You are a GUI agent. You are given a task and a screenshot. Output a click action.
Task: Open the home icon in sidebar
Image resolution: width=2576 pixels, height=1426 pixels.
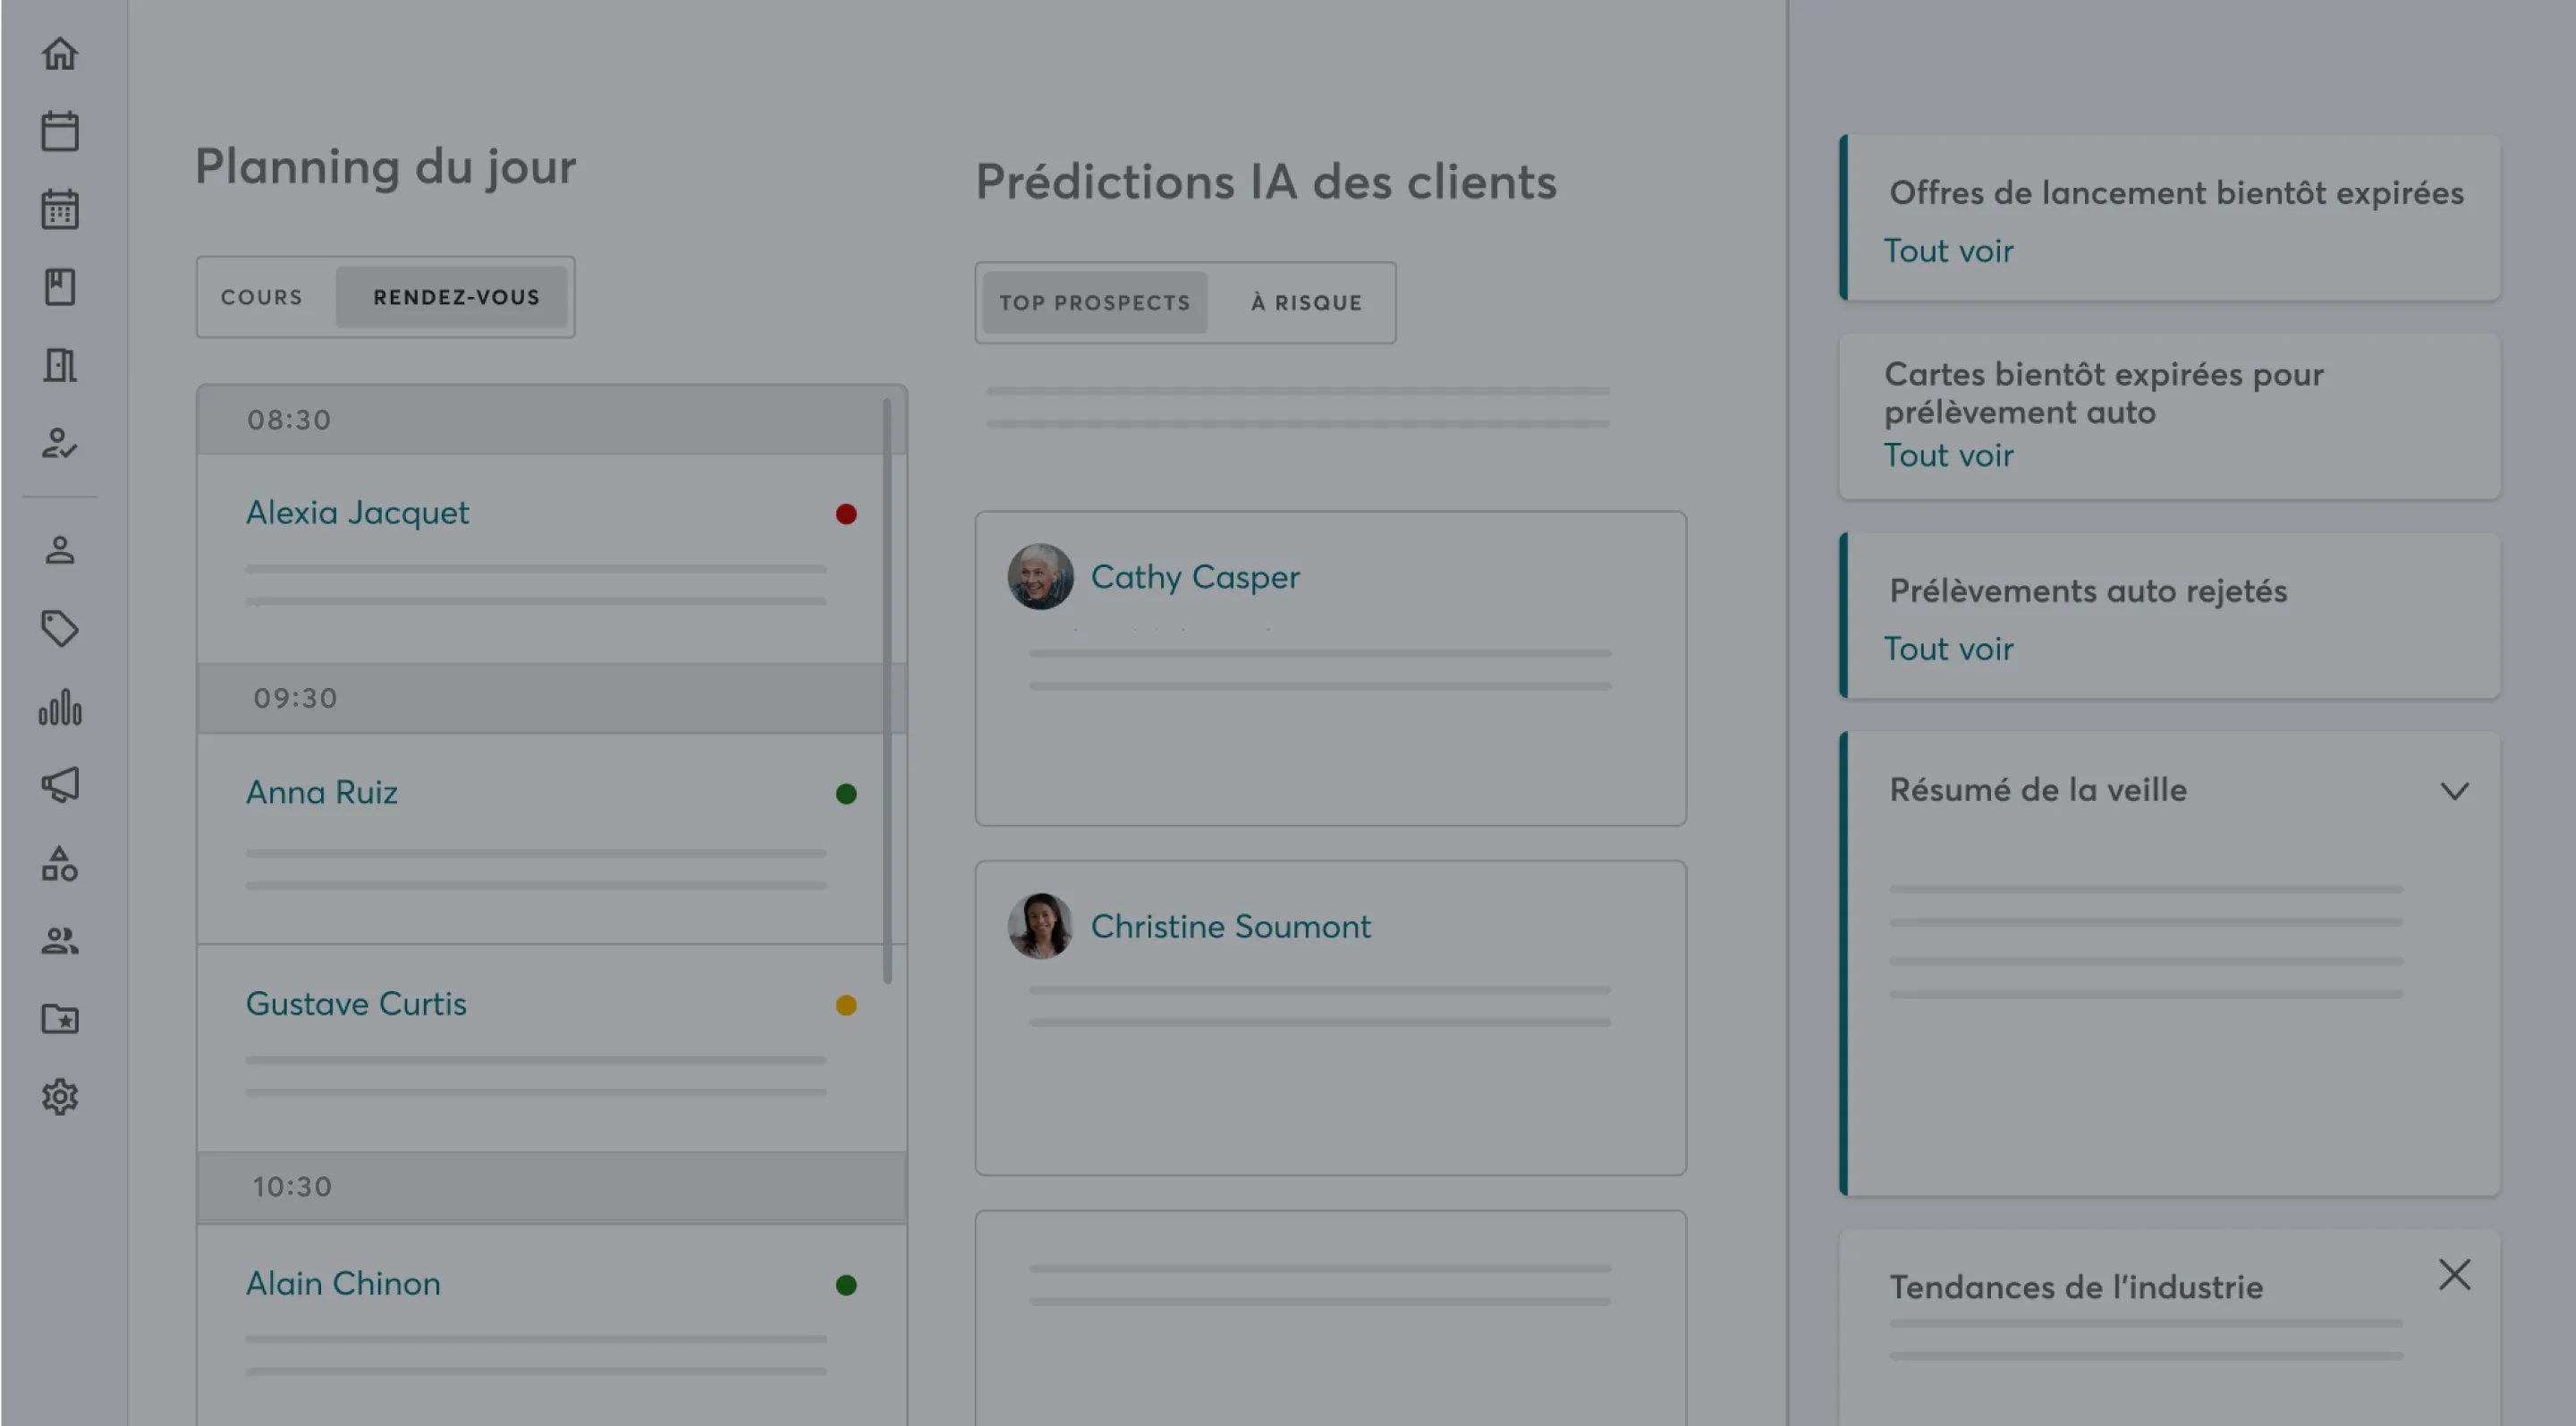tap(60, 53)
